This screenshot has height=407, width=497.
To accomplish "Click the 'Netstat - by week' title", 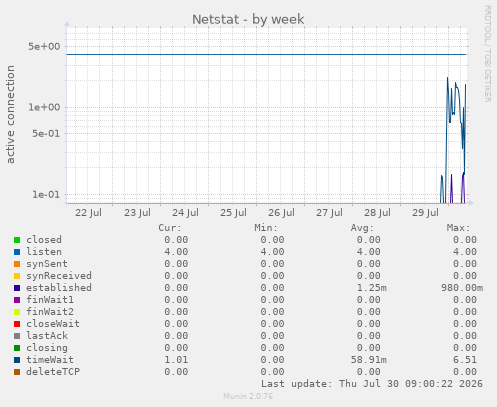I will 248,19.
